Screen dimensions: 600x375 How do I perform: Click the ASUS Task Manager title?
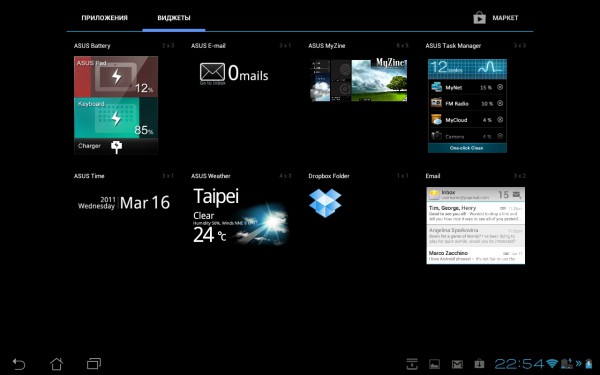453,46
